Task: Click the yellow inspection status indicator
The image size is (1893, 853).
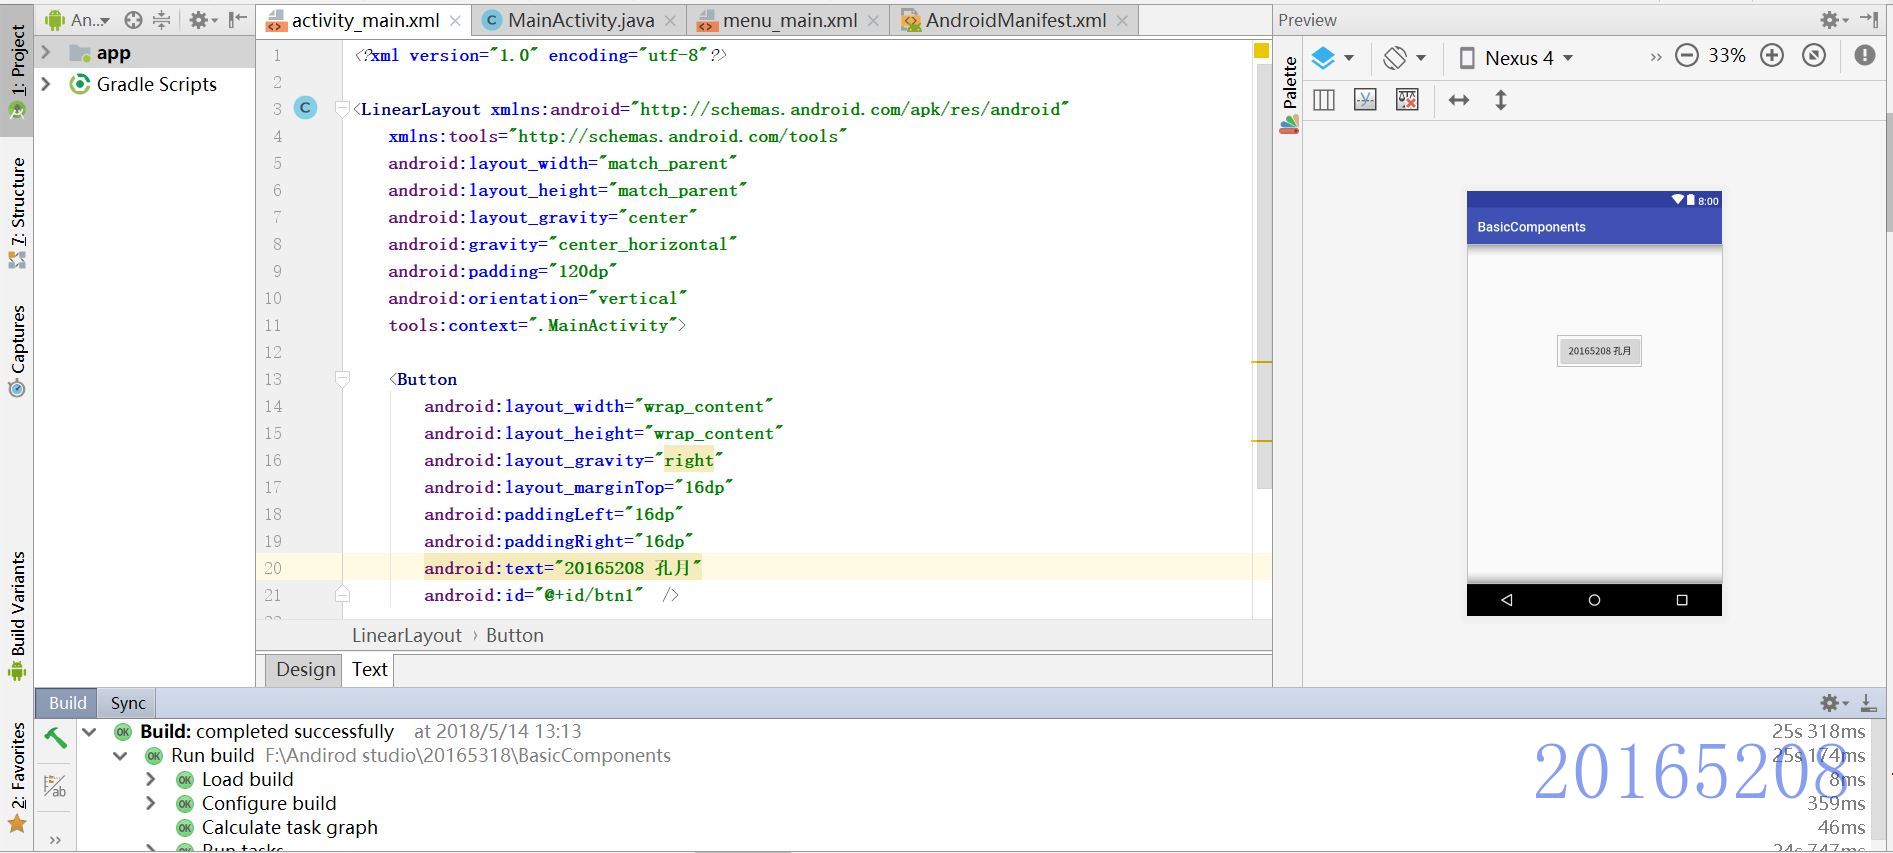Action: pos(1261,50)
